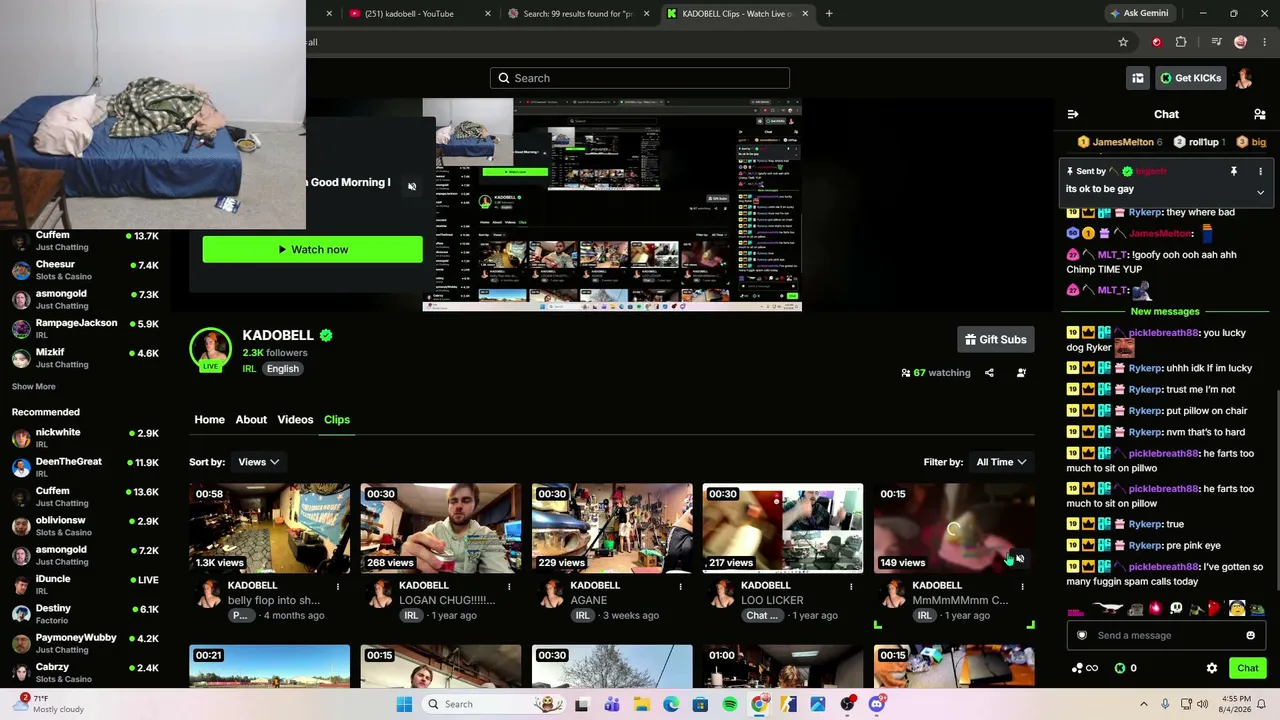Click the IRL category link under KADOBELL

pos(249,369)
